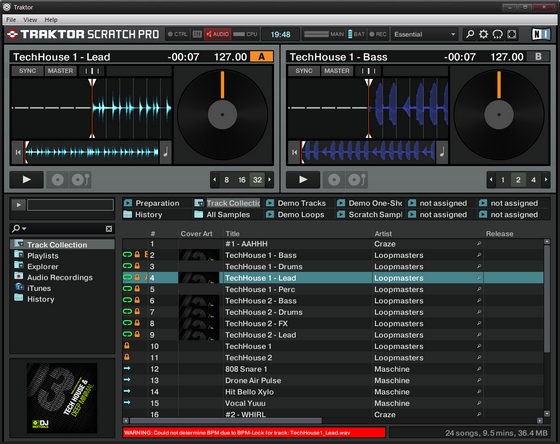Click Deck A note icon beside stripe
This screenshot has width=560, height=444.
[x=166, y=153]
